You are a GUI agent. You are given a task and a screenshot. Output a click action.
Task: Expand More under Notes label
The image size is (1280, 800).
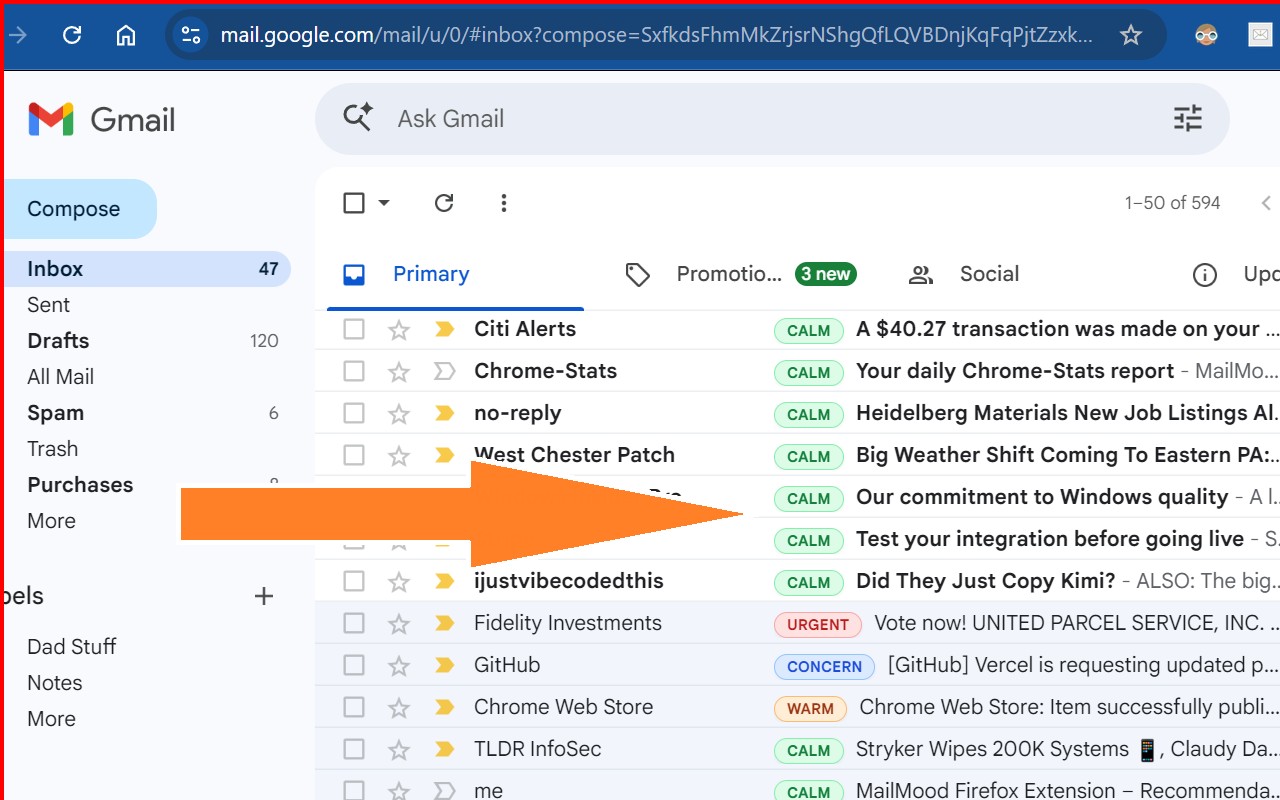coord(51,719)
